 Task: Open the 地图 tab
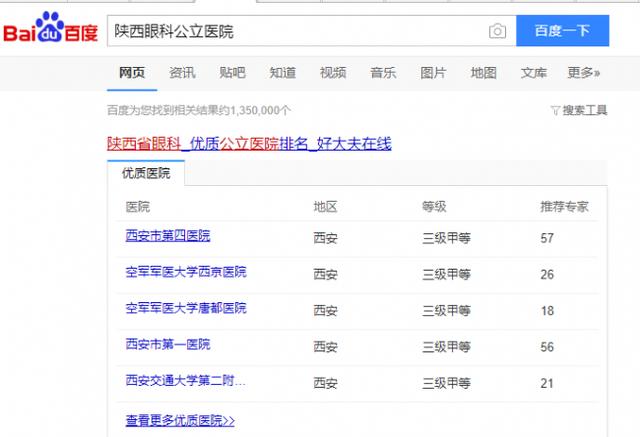coord(483,73)
